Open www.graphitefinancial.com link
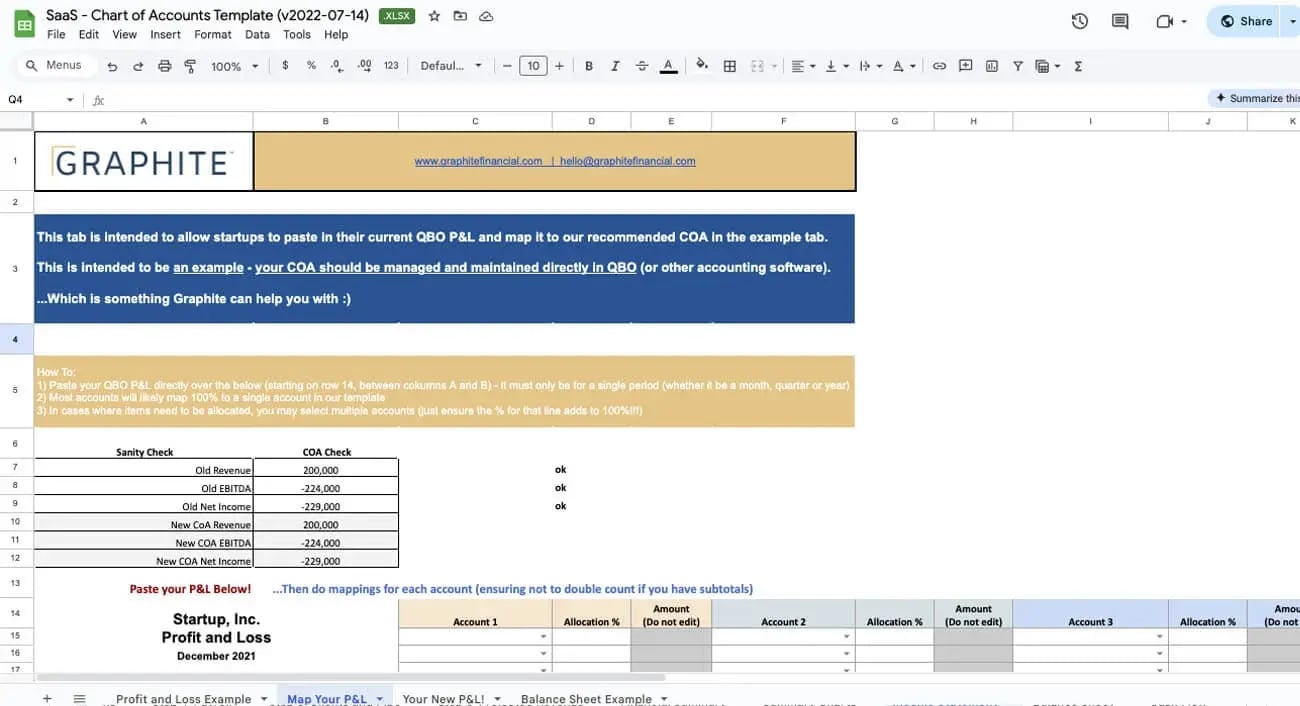1300x706 pixels. tap(478, 161)
